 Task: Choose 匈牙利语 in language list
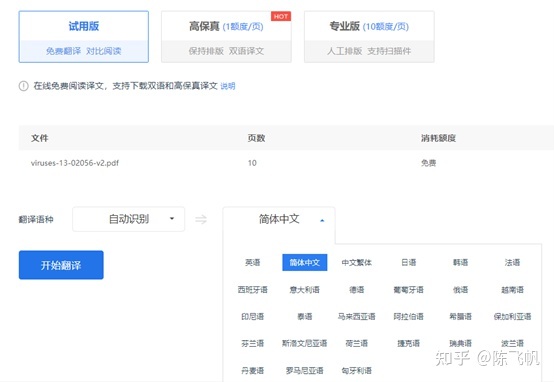coord(356,370)
